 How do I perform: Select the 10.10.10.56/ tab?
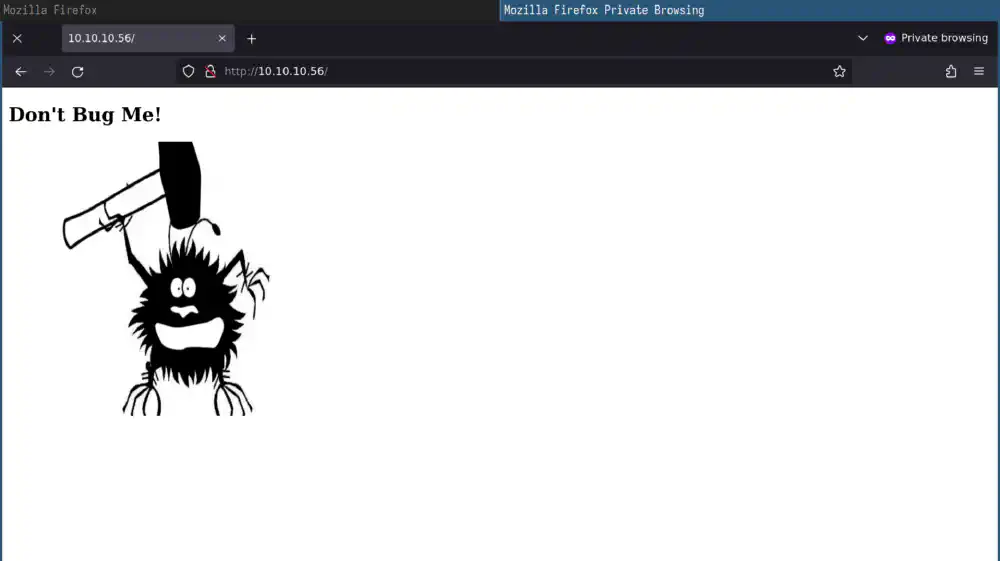click(x=148, y=38)
